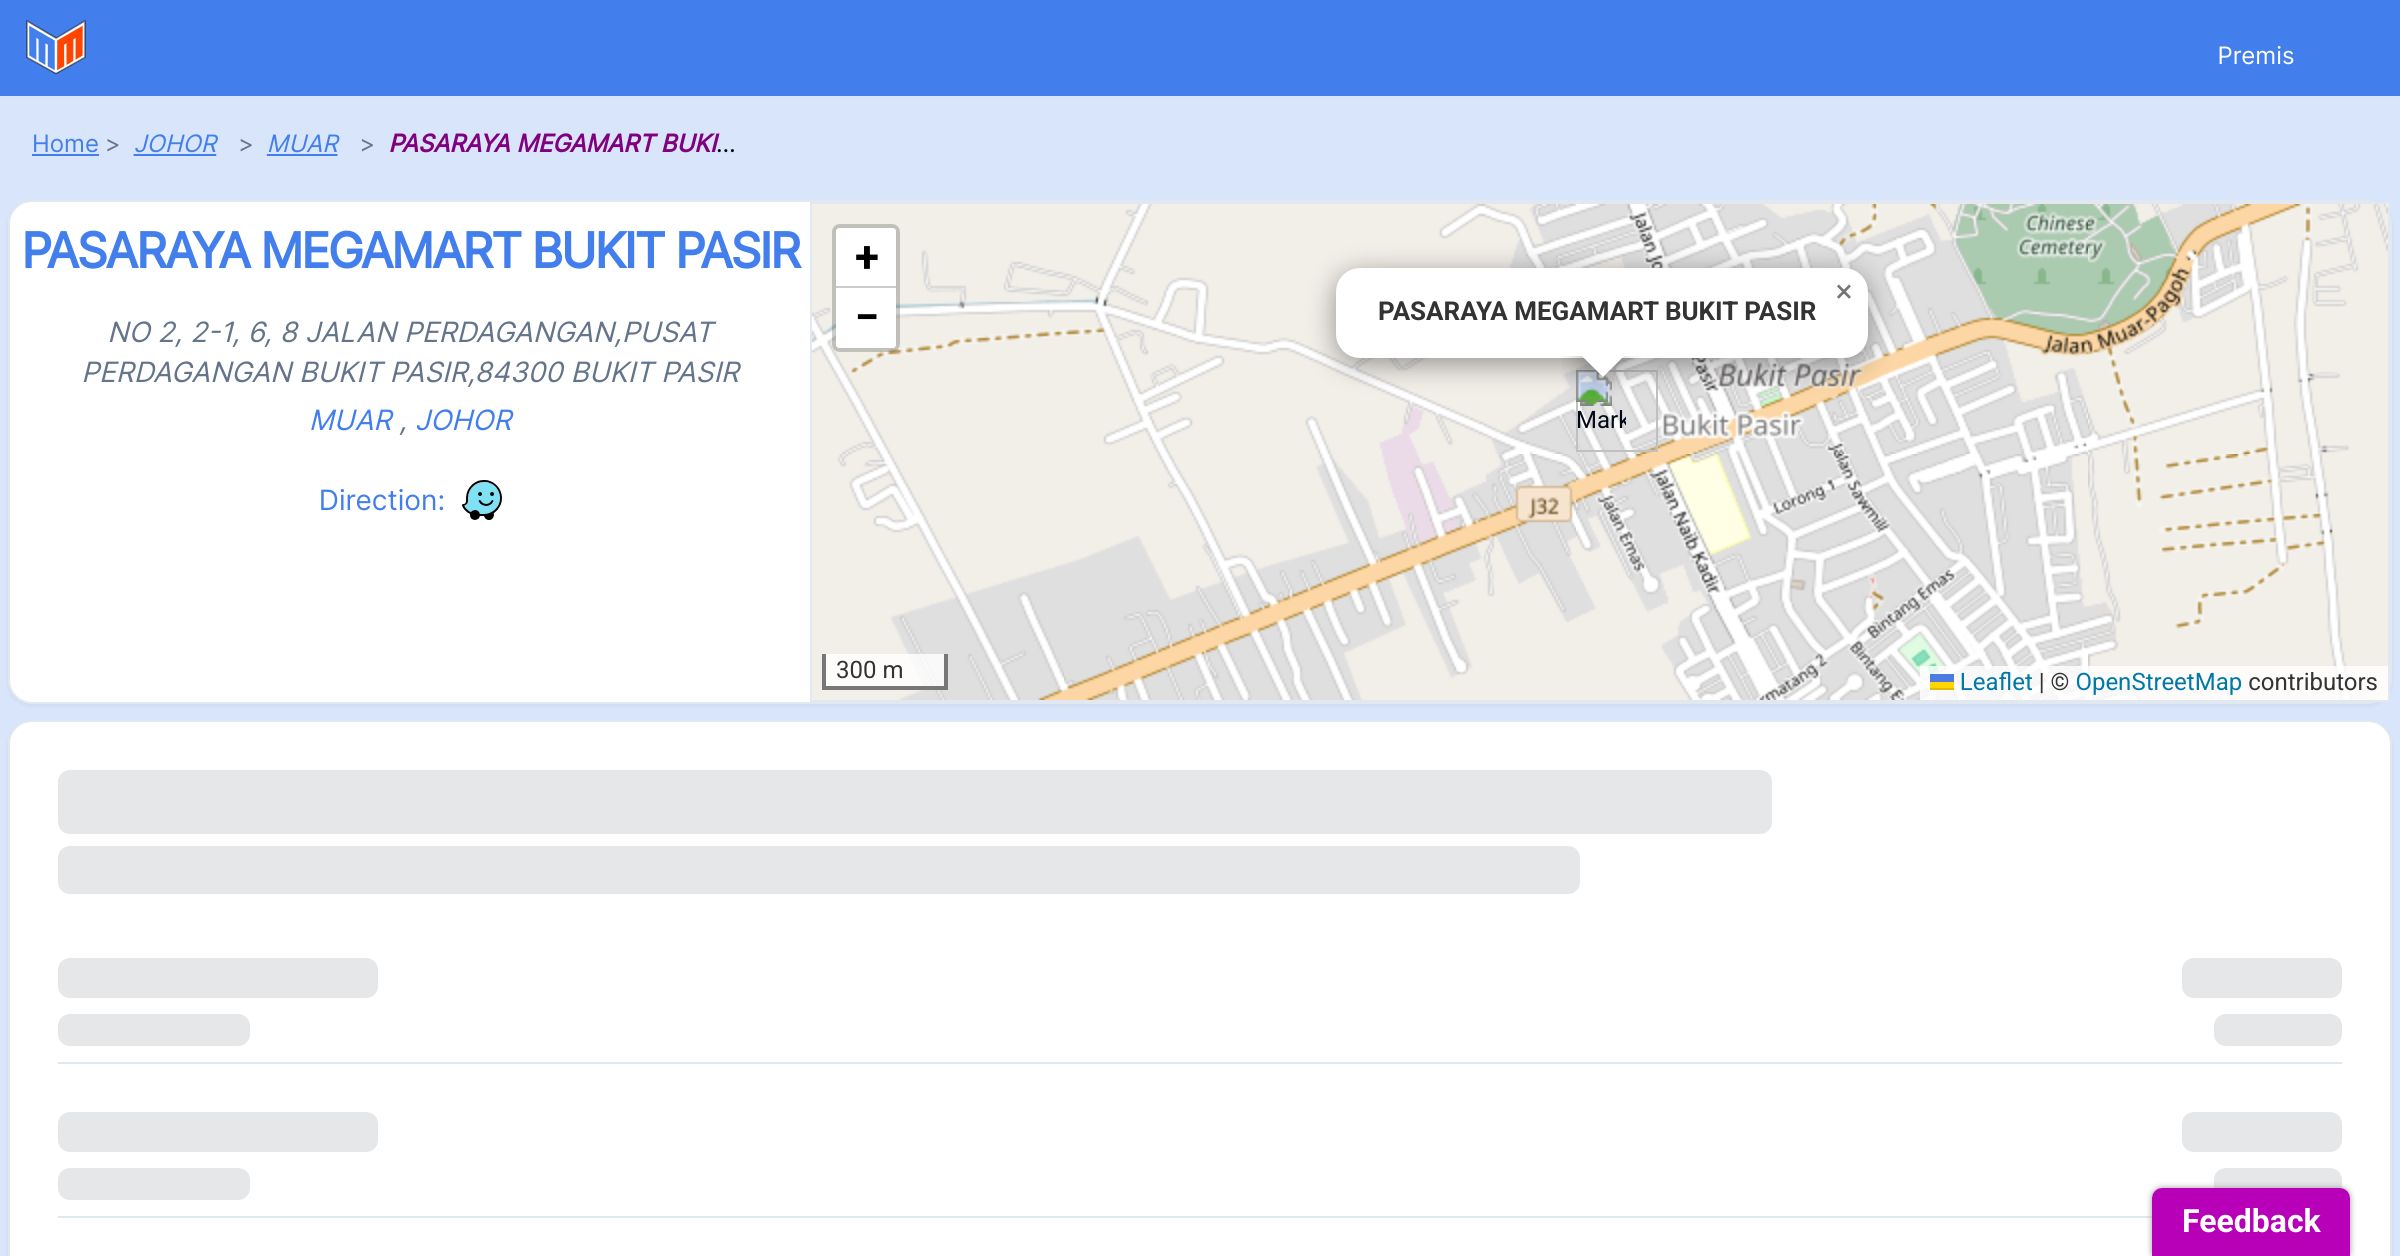Click current breadcrumb PASARAYA MEGAMART BUKI...

(562, 144)
